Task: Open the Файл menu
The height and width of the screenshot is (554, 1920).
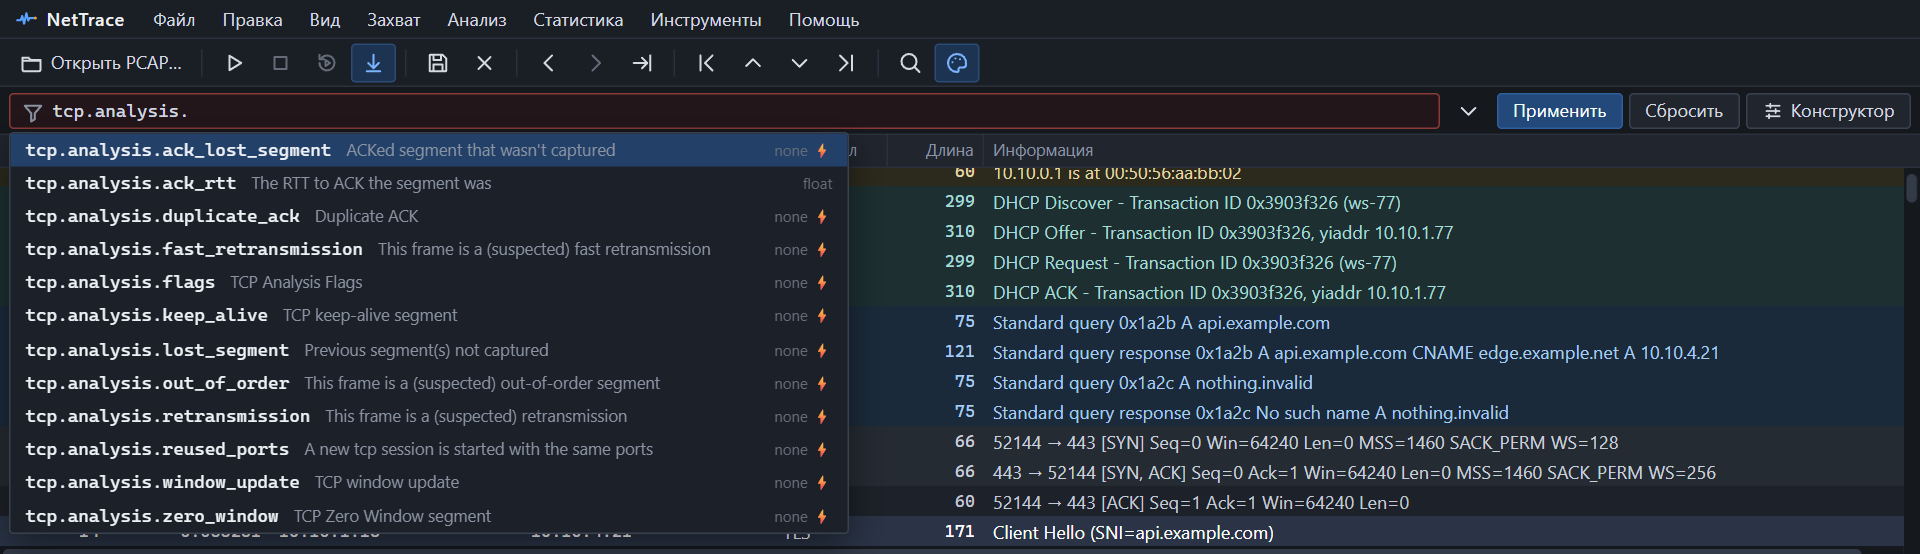Action: pos(174,20)
